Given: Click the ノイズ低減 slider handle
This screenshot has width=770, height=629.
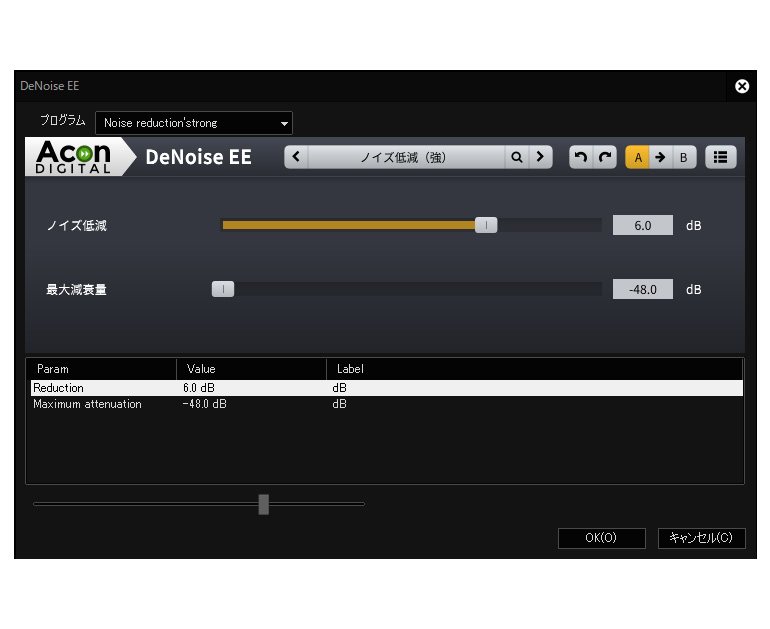Looking at the screenshot, I should [486, 225].
